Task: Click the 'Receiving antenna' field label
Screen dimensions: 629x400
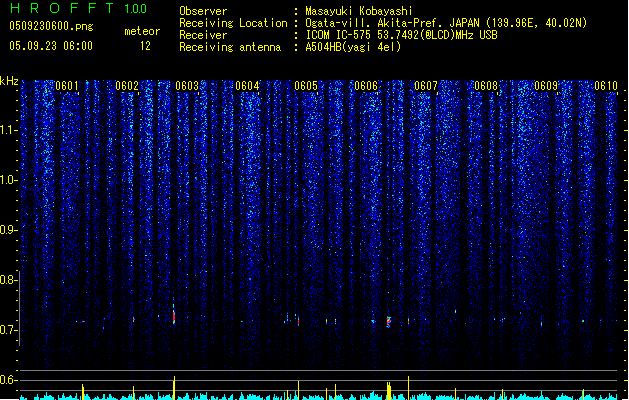Action: coord(230,47)
